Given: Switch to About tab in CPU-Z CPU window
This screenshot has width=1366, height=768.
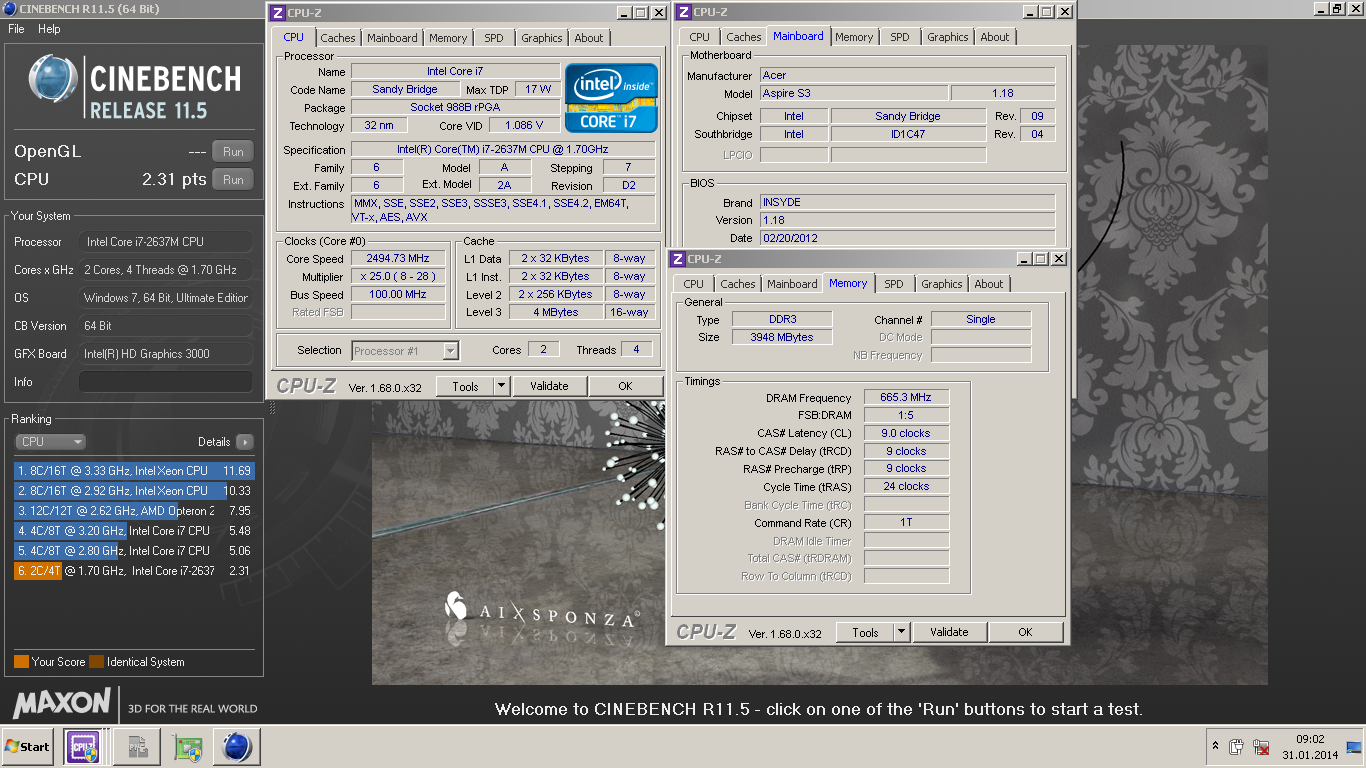Looking at the screenshot, I should [589, 38].
